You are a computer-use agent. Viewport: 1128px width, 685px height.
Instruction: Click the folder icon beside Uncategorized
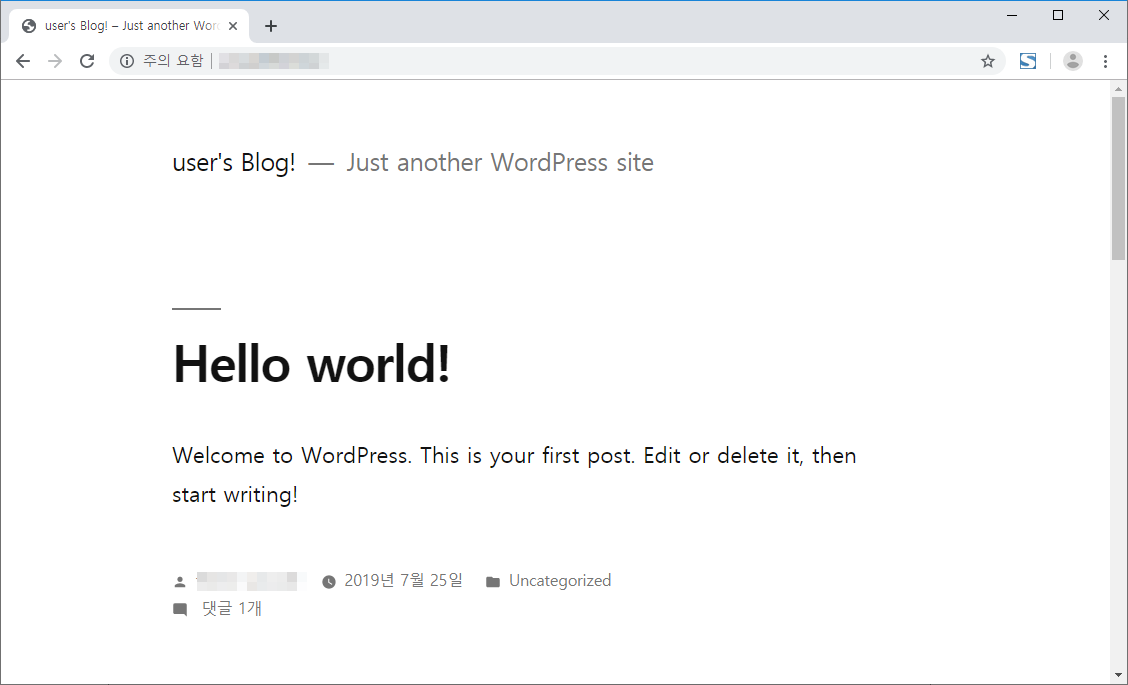(493, 581)
